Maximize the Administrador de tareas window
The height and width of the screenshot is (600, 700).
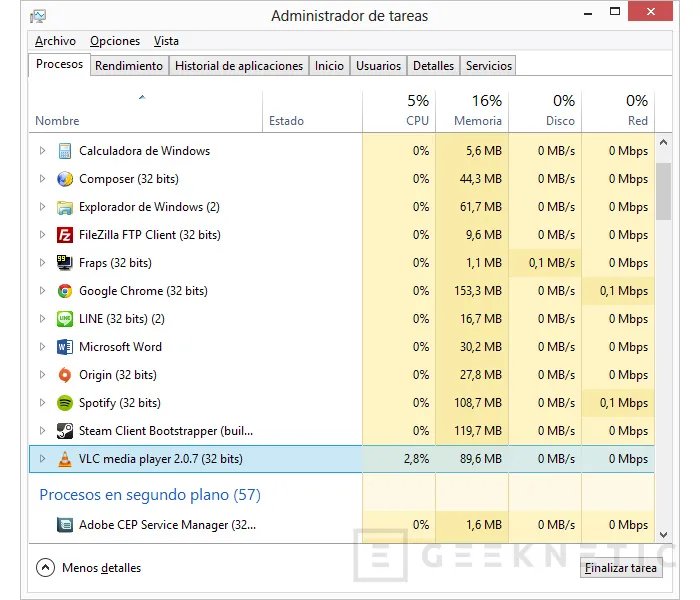click(615, 12)
